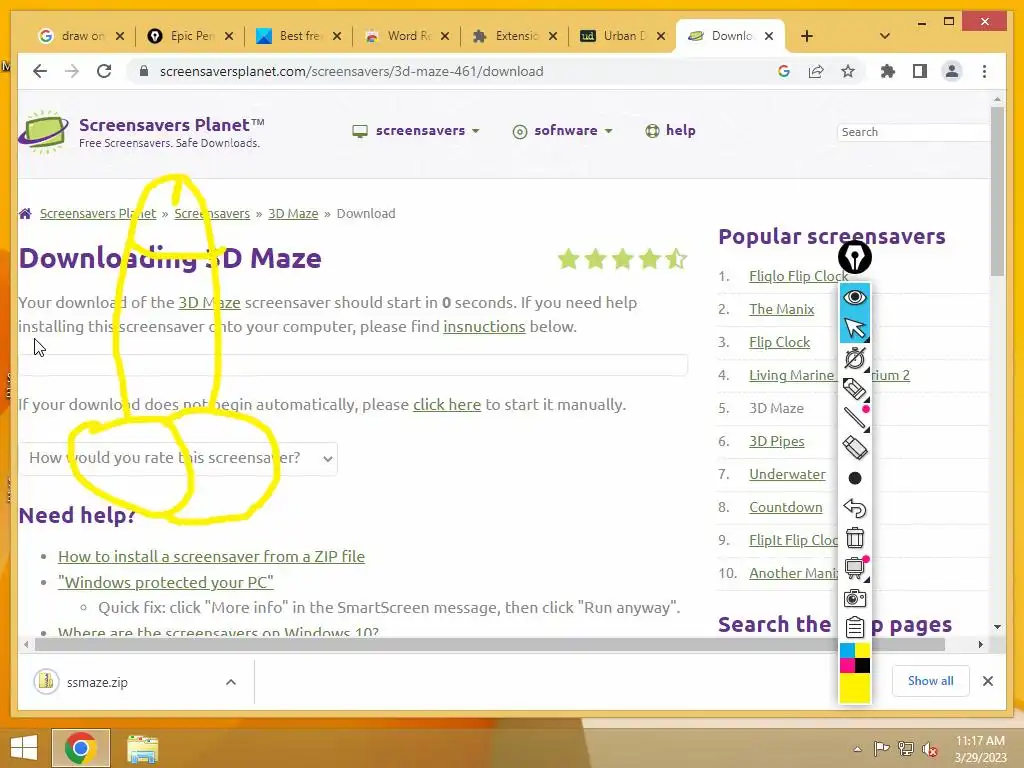This screenshot has height=768, width=1024.
Task: Pick the cyan color swatch
Action: pyautogui.click(x=847, y=650)
